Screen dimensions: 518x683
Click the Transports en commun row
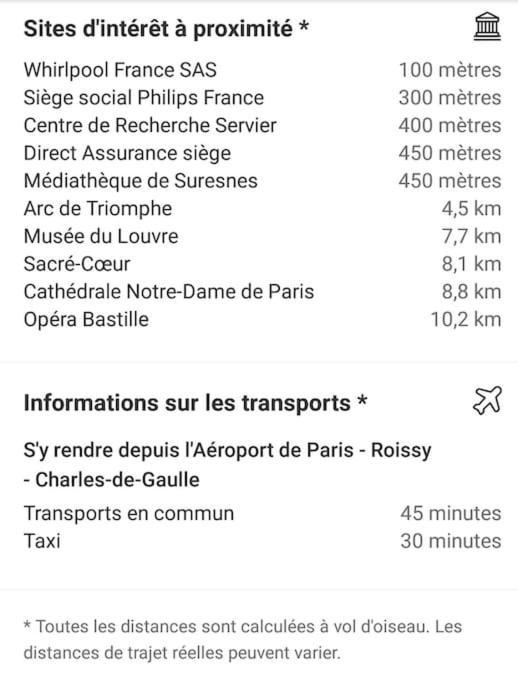[x=262, y=513]
